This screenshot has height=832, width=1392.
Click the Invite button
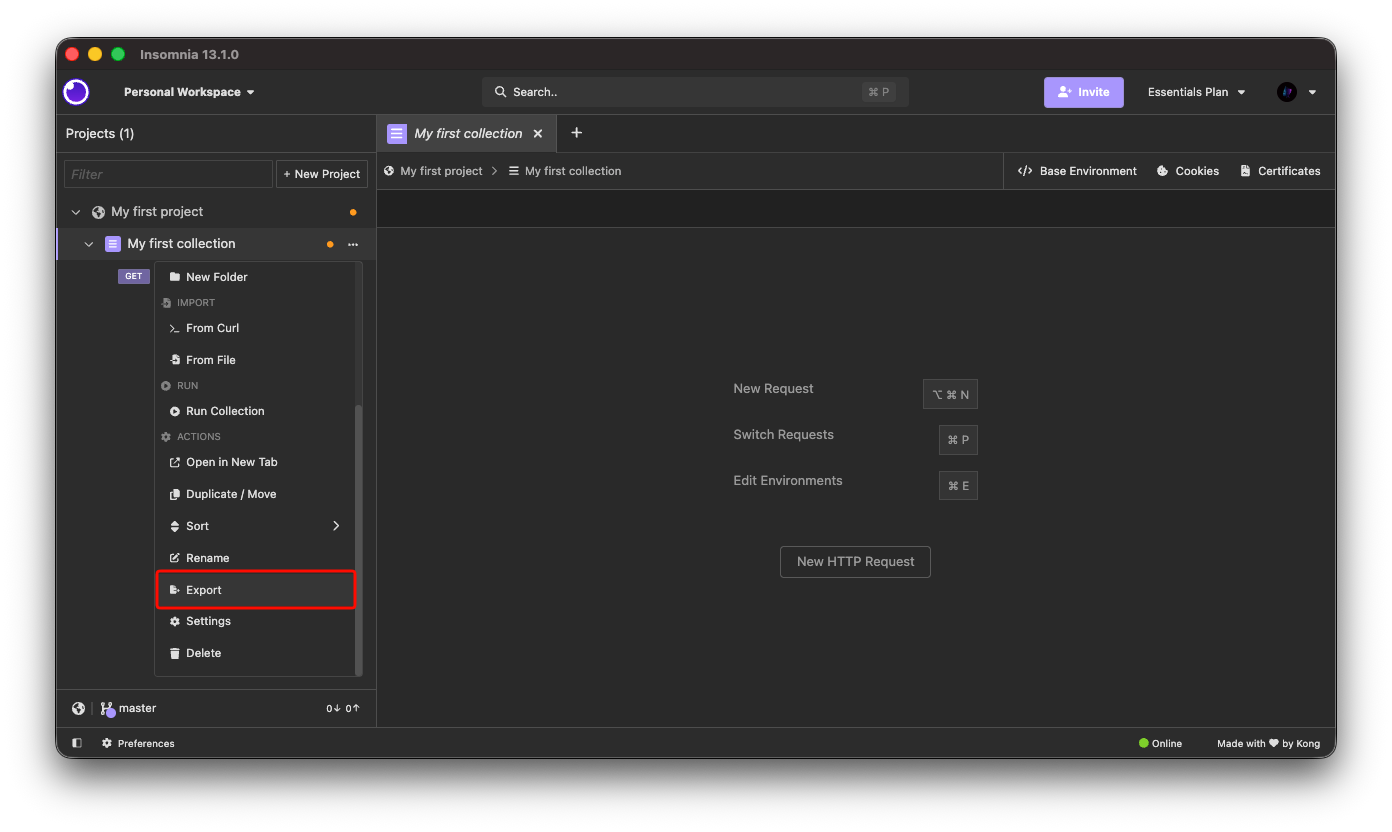click(1084, 92)
